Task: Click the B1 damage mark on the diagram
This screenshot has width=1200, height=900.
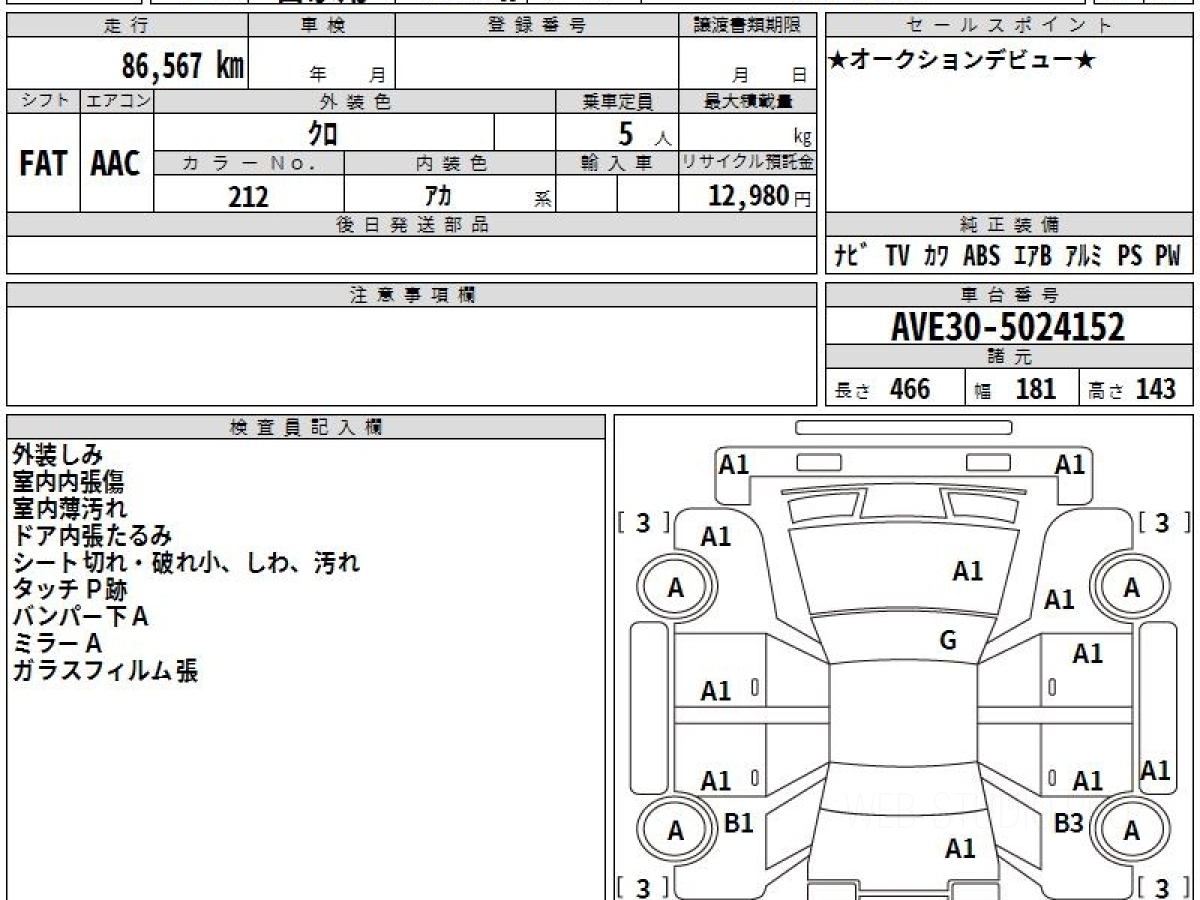Action: [738, 823]
